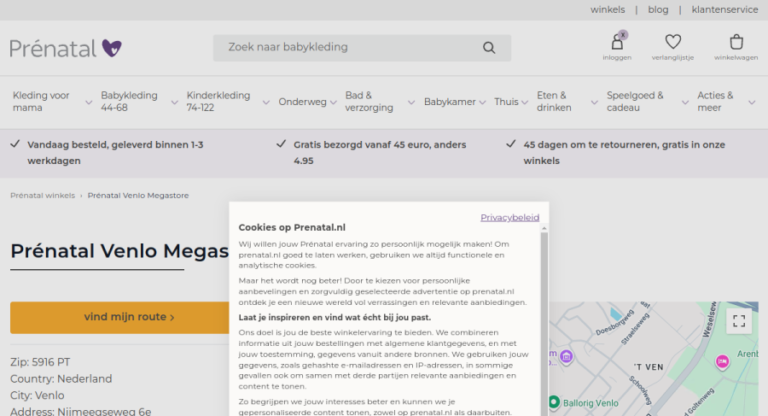Open the Acties & meer menu
This screenshot has width=768, height=416.
[716, 101]
